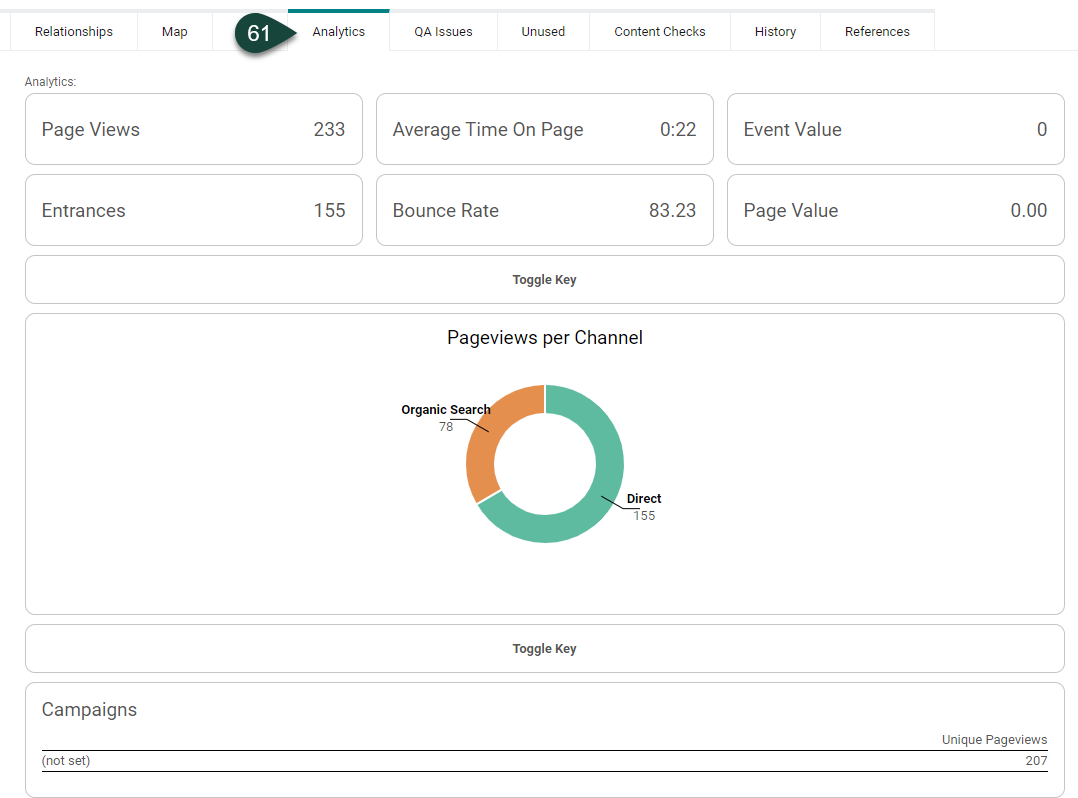Switch to the Content Checks tab
Image resolution: width=1078 pixels, height=798 pixels.
659,31
